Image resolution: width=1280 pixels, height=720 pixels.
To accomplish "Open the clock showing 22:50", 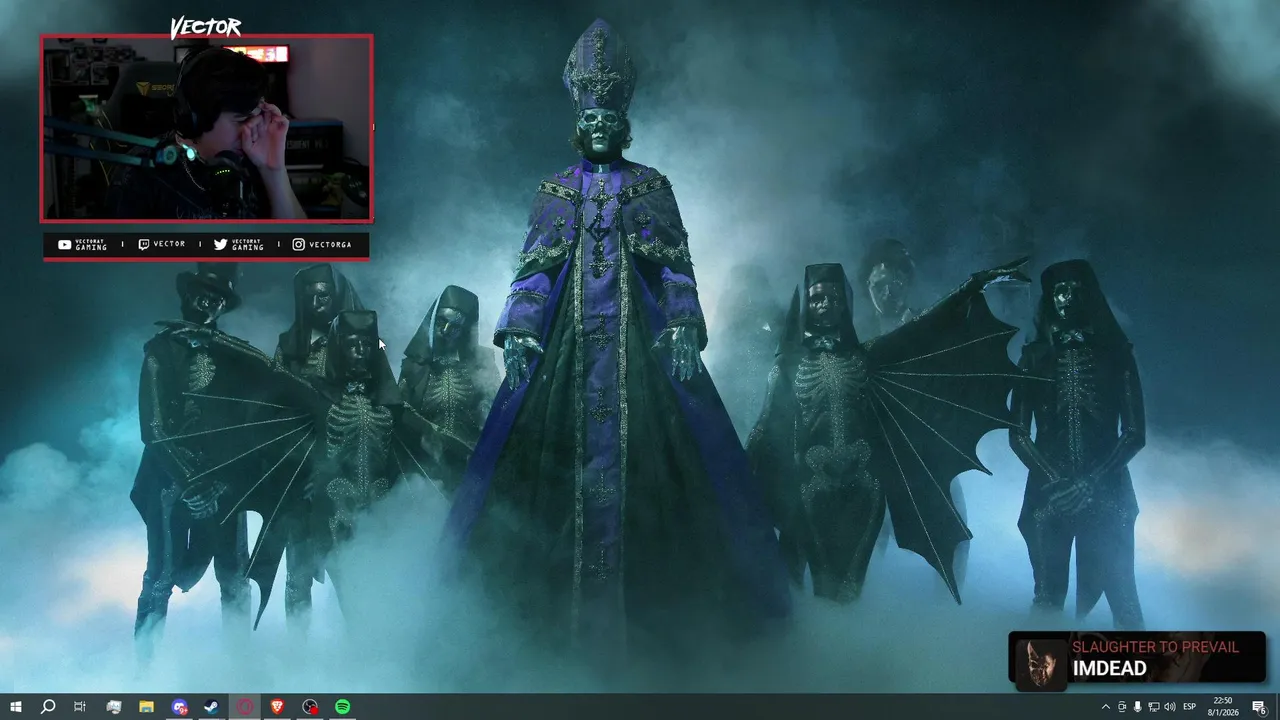I will coord(1223,707).
